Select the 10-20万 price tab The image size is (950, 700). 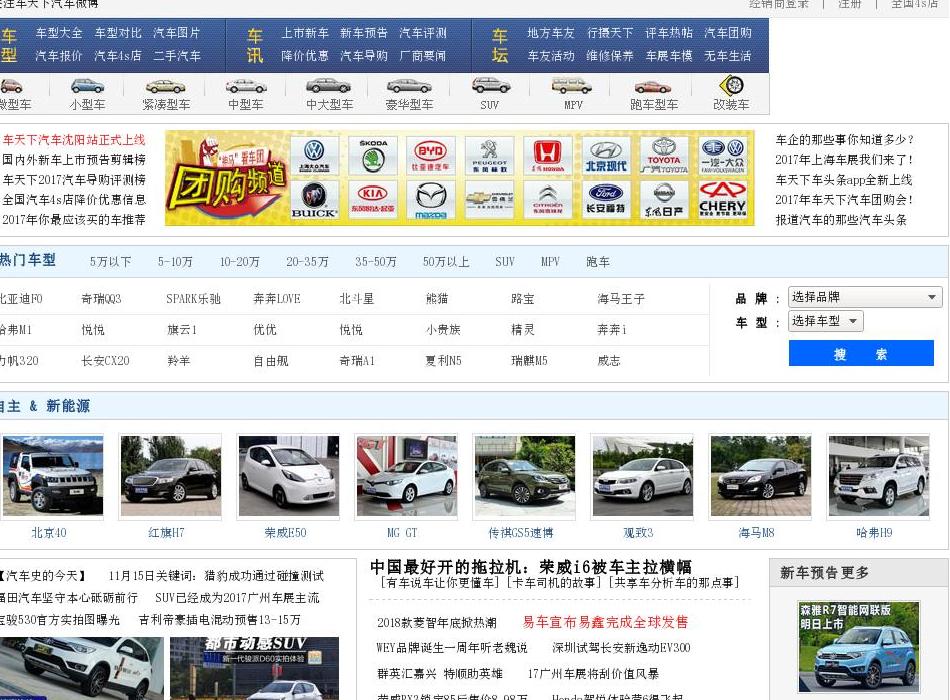pyautogui.click(x=239, y=262)
